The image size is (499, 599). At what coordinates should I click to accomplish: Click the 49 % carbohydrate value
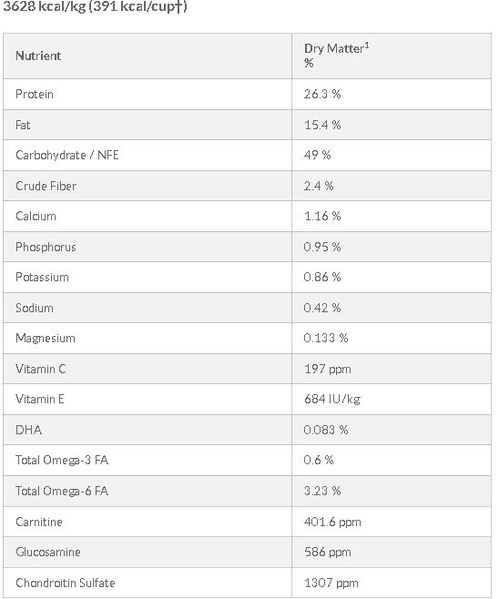pos(317,155)
